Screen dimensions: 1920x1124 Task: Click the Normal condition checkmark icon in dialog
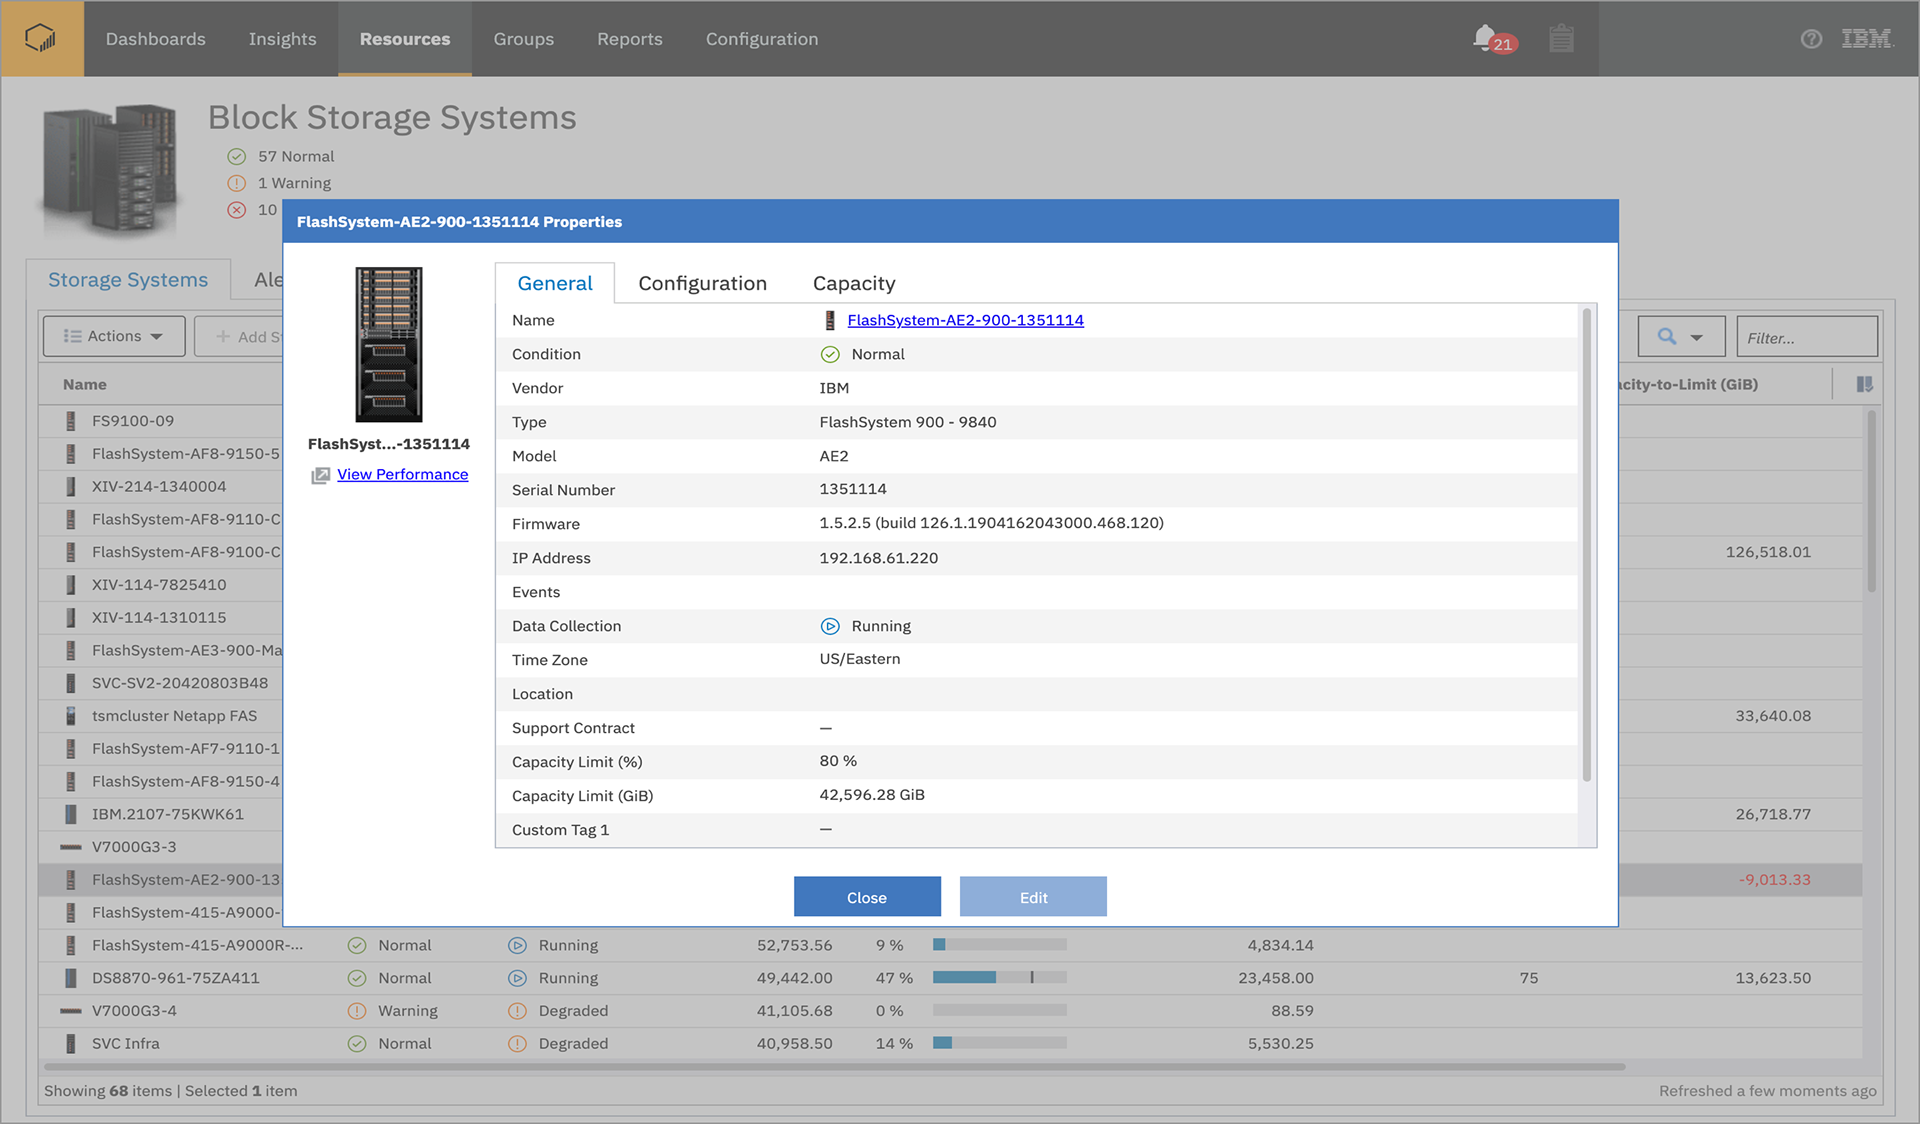(830, 354)
